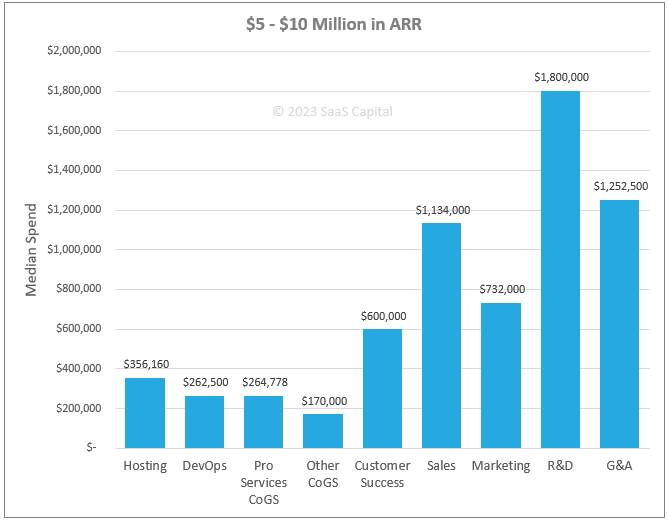Screen dimensions: 668x521
Task: Click the Hosting bar
Action: click(x=145, y=413)
